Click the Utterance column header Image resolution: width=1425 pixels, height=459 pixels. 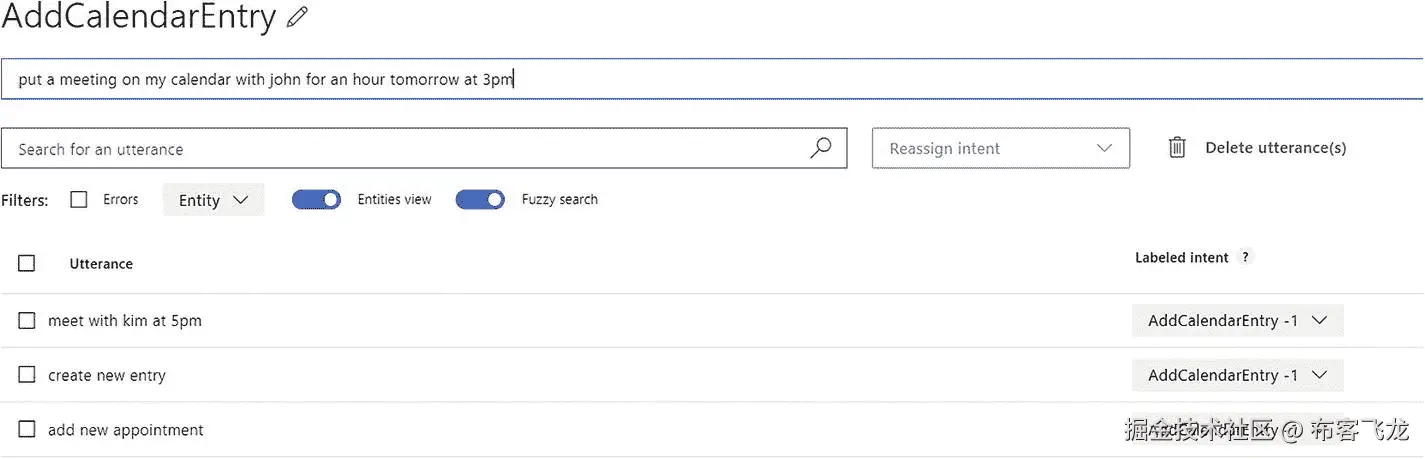(x=101, y=264)
